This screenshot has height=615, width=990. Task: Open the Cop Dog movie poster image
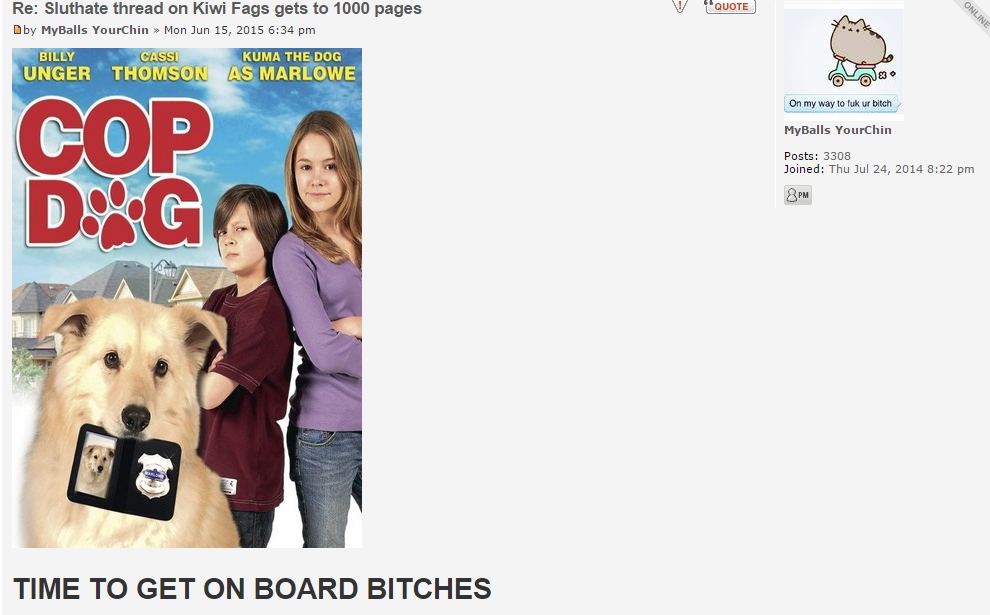(187, 298)
